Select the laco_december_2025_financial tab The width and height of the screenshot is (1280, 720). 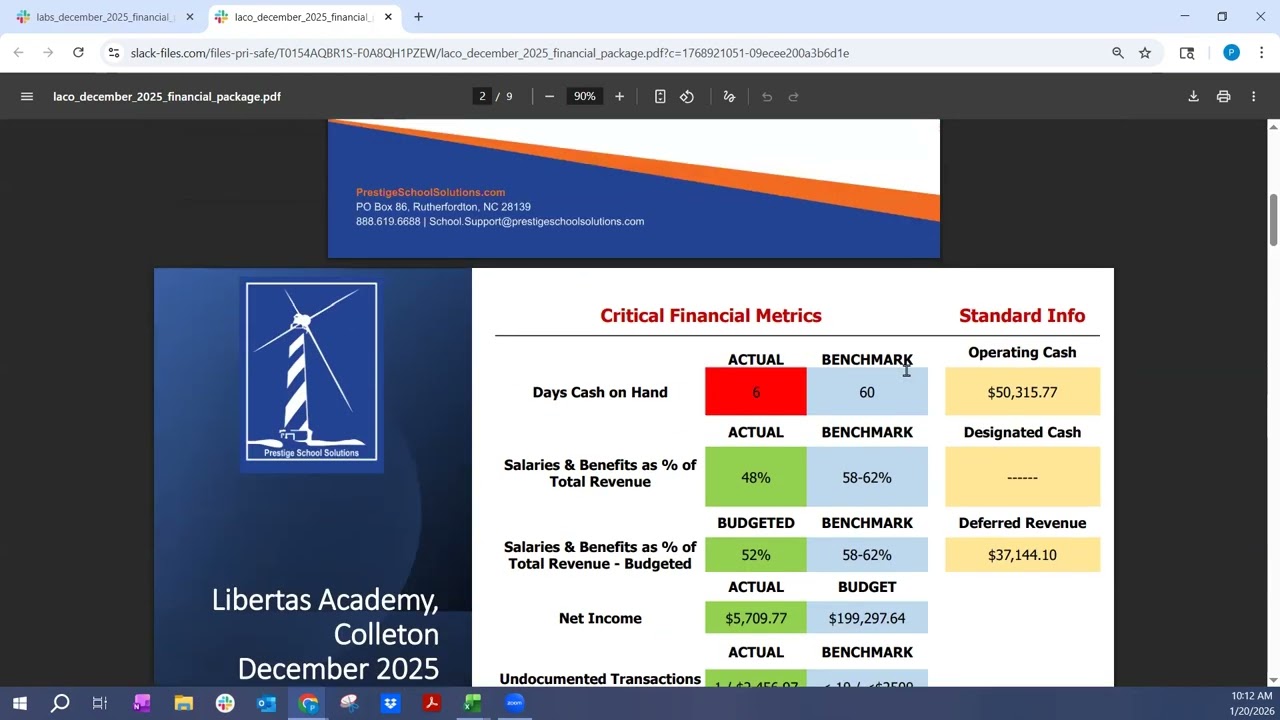click(303, 17)
